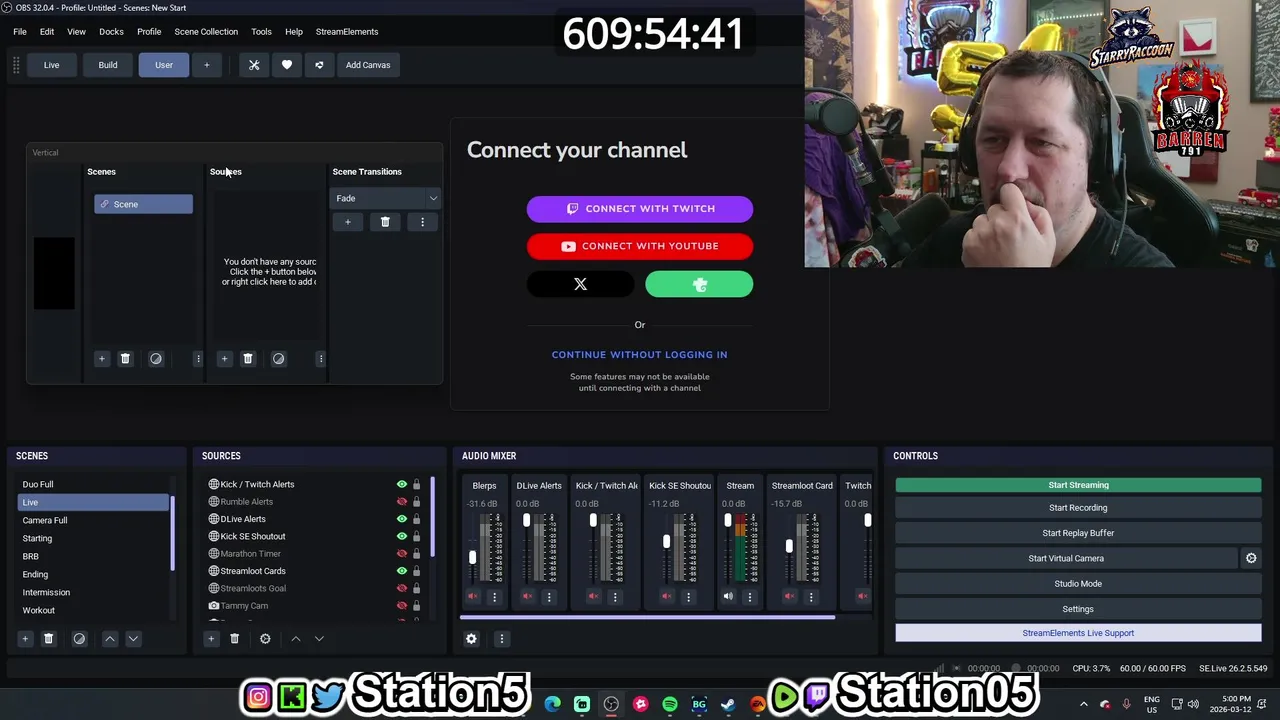
Task: Move scene up in Scenes dock
Action: coord(110,638)
